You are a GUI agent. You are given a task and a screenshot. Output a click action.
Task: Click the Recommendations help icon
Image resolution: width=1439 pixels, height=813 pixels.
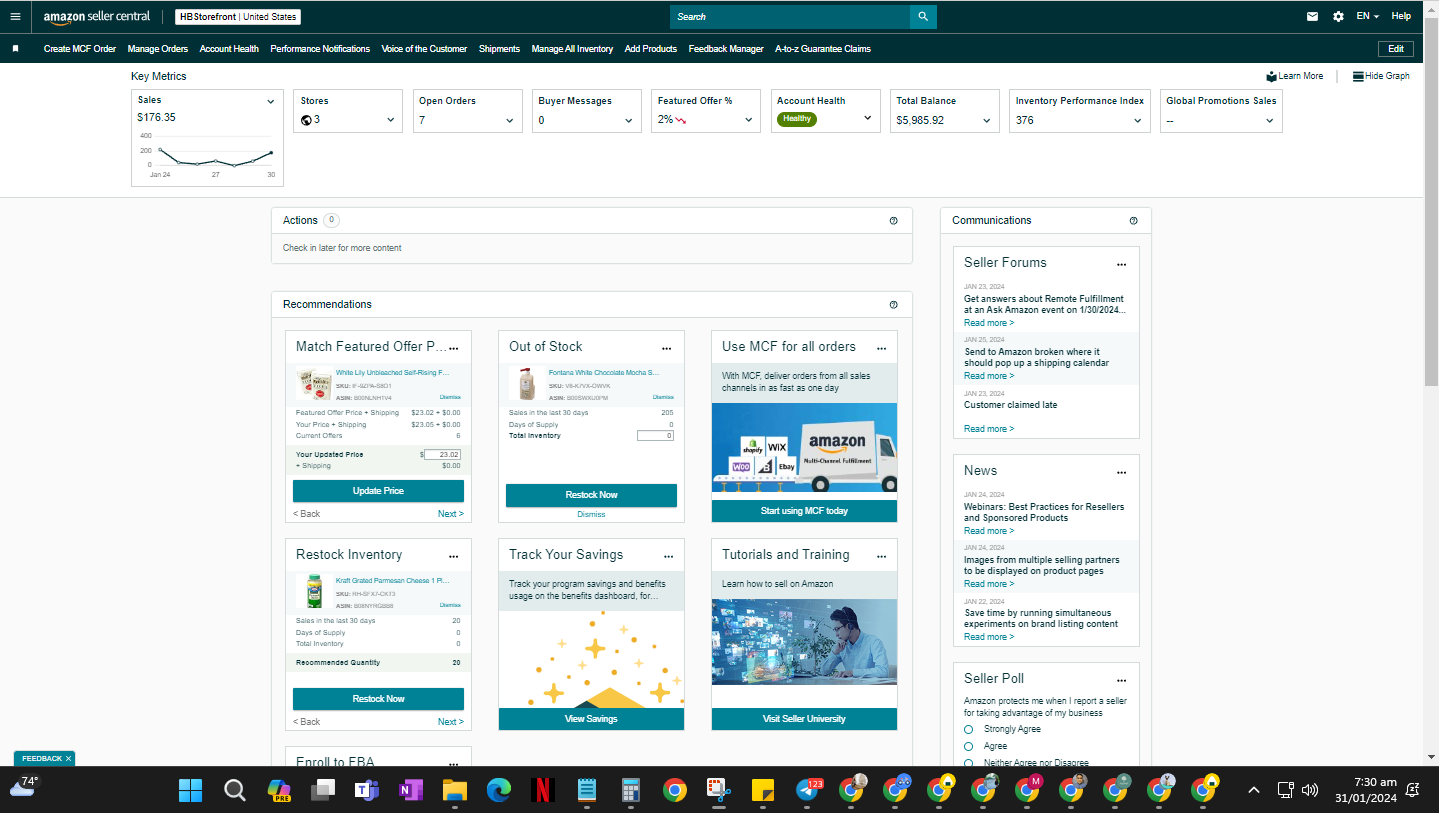click(893, 305)
